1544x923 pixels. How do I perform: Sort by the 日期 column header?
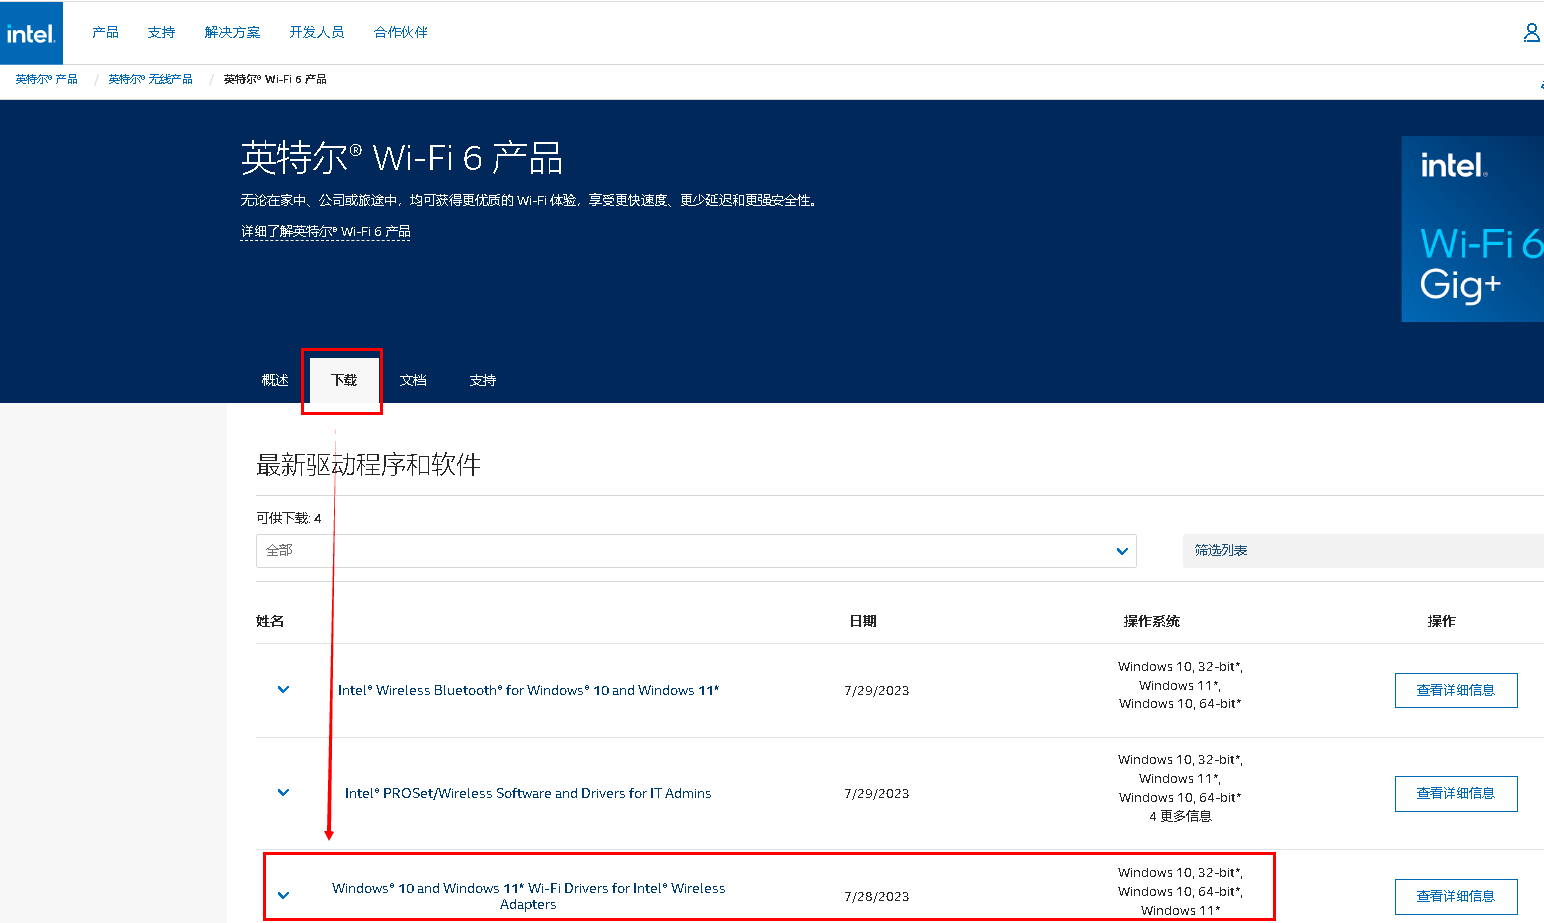pos(863,621)
